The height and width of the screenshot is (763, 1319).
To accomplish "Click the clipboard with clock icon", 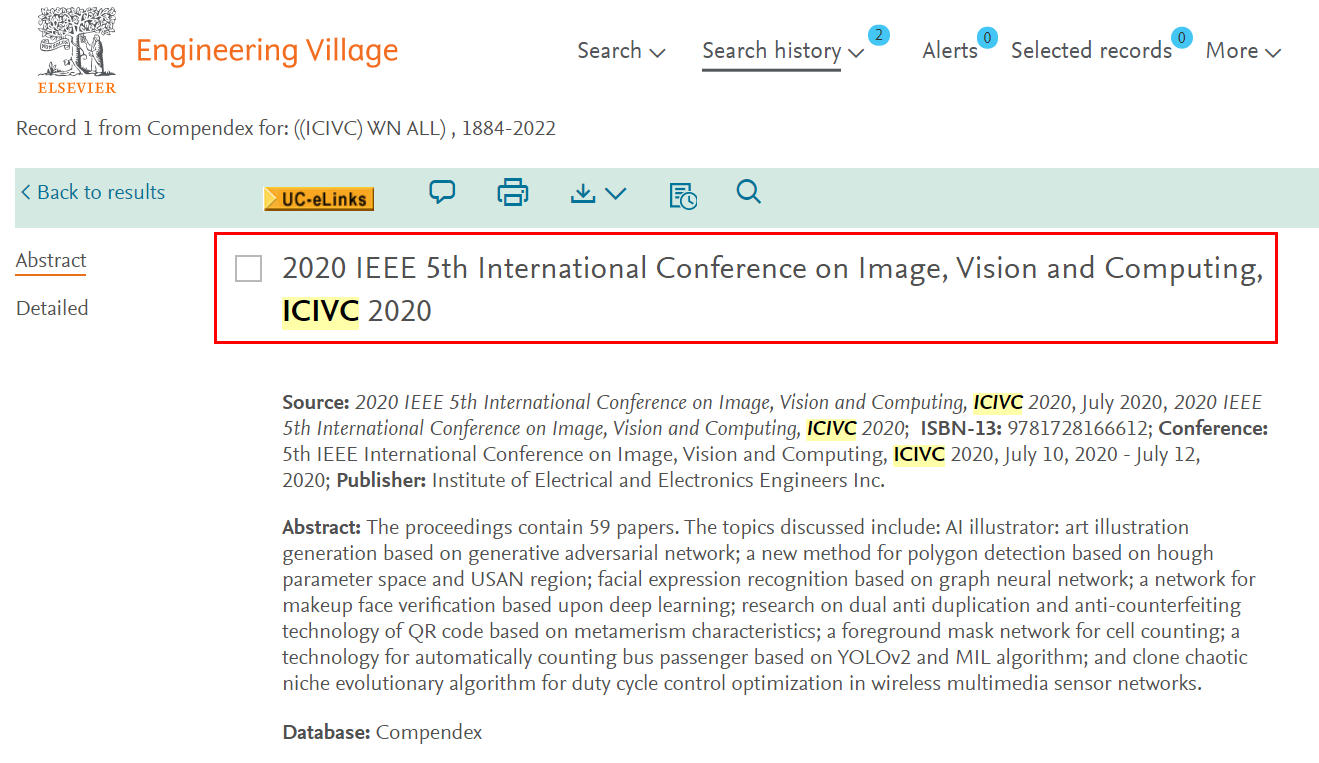I will click(683, 195).
